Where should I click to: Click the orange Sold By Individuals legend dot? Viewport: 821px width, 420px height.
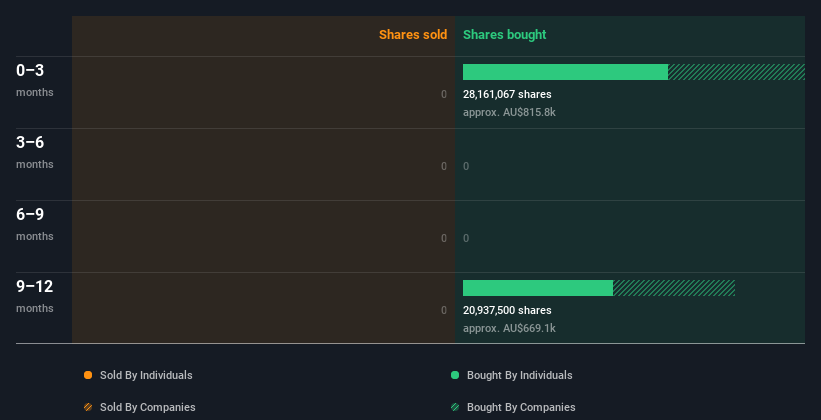(88, 375)
